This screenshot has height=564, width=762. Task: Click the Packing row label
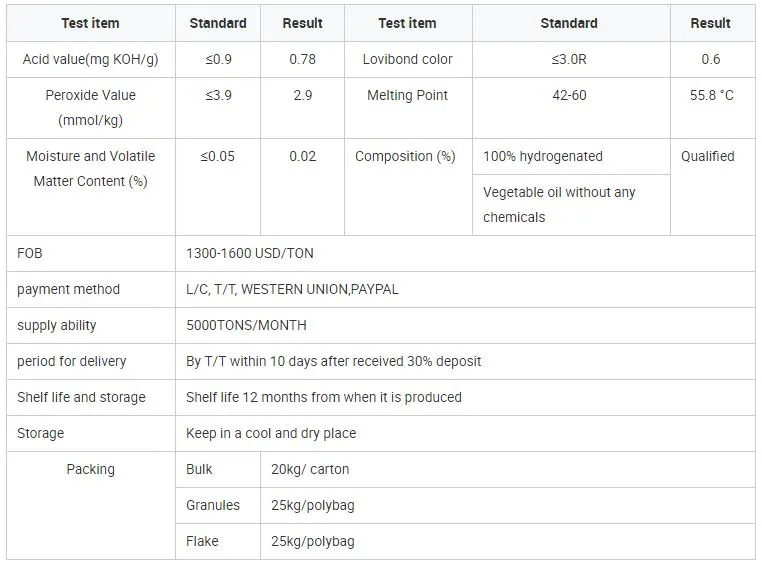(x=90, y=469)
